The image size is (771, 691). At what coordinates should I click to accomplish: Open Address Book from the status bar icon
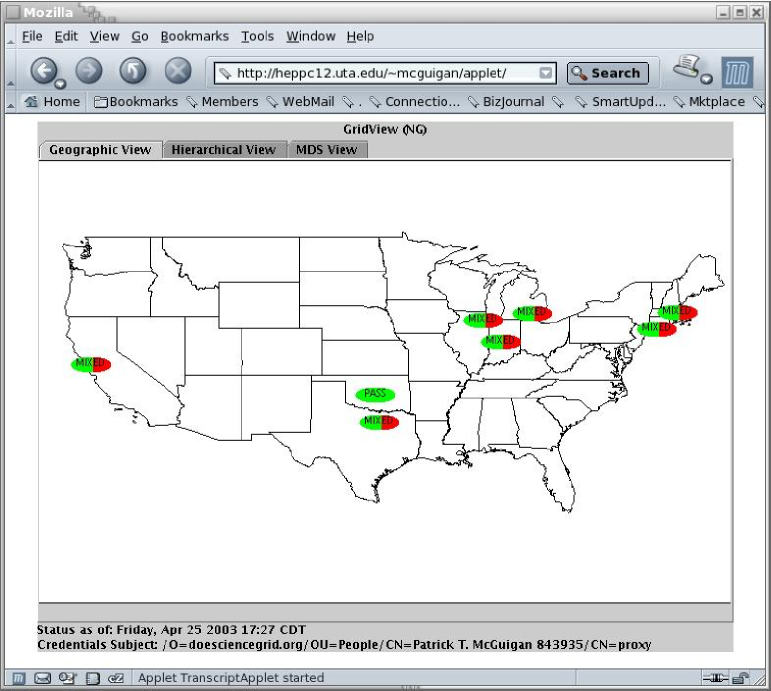pyautogui.click(x=92, y=678)
